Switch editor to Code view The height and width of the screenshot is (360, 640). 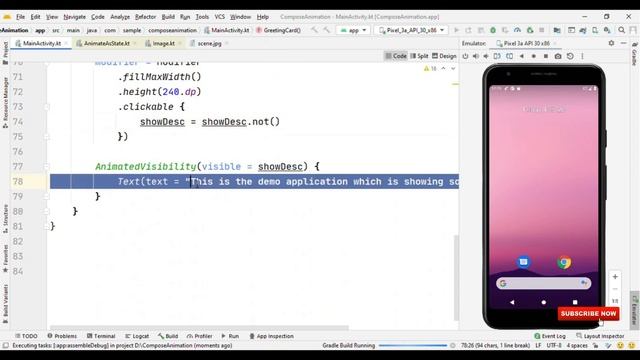[x=396, y=56]
